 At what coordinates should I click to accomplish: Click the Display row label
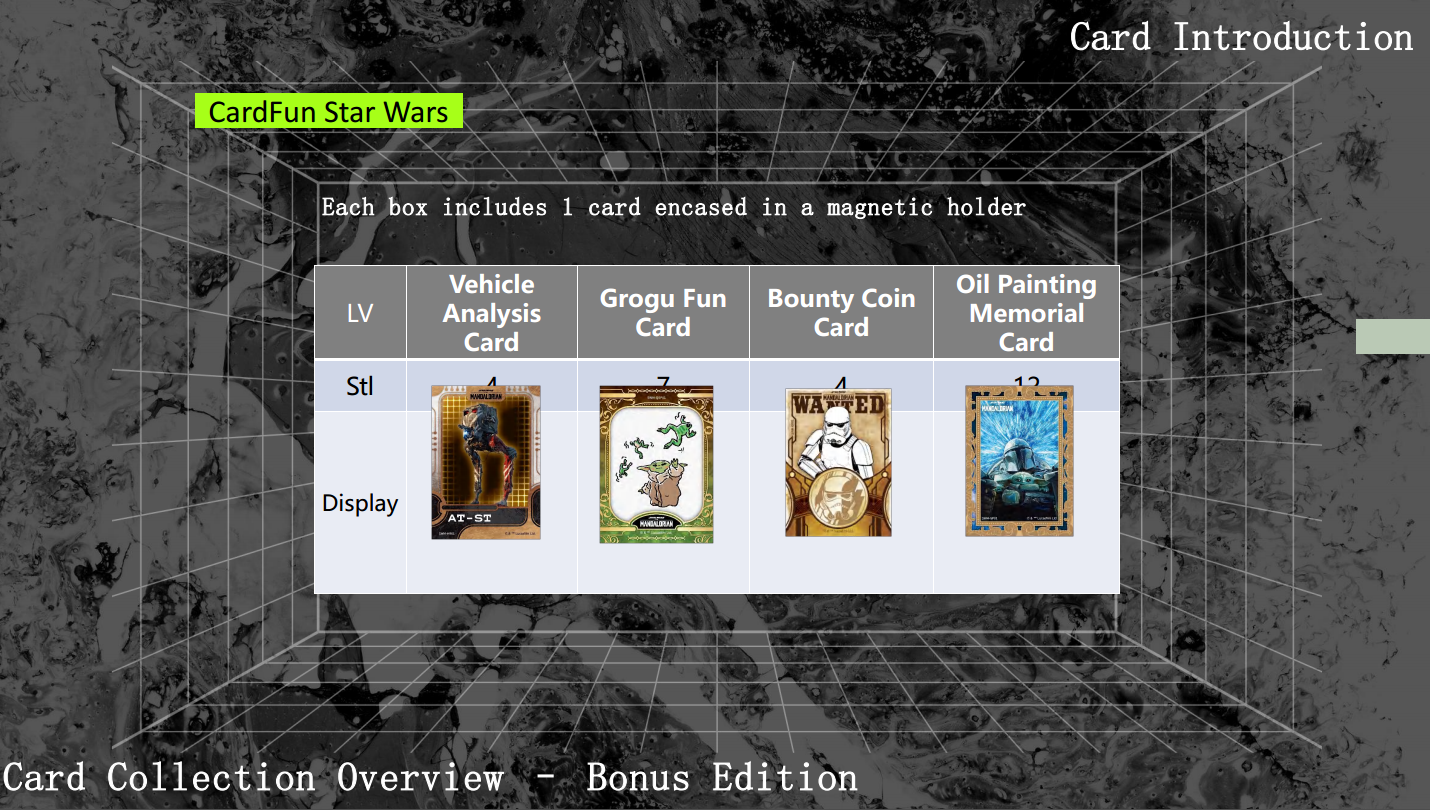[x=360, y=503]
